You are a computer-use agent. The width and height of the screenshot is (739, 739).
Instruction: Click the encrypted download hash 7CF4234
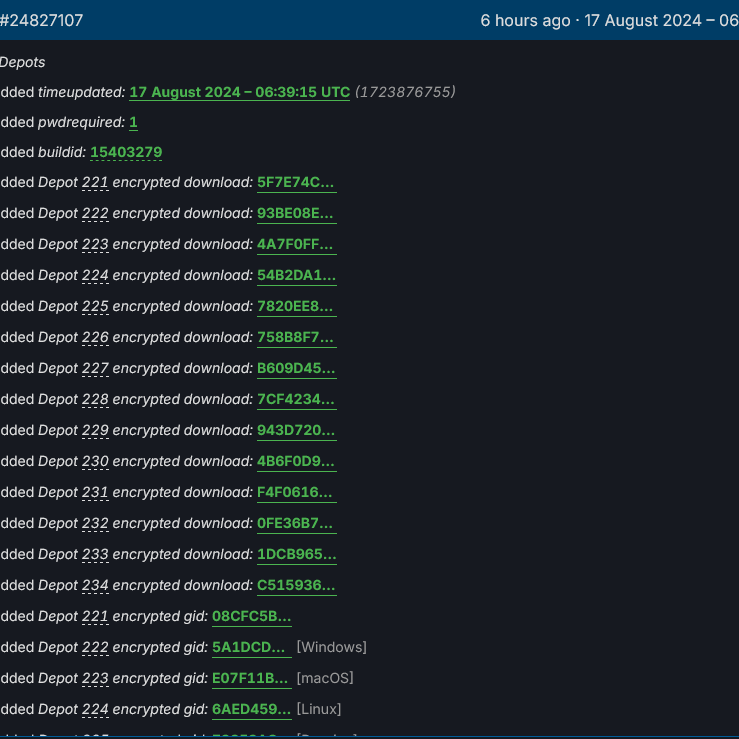tap(296, 400)
